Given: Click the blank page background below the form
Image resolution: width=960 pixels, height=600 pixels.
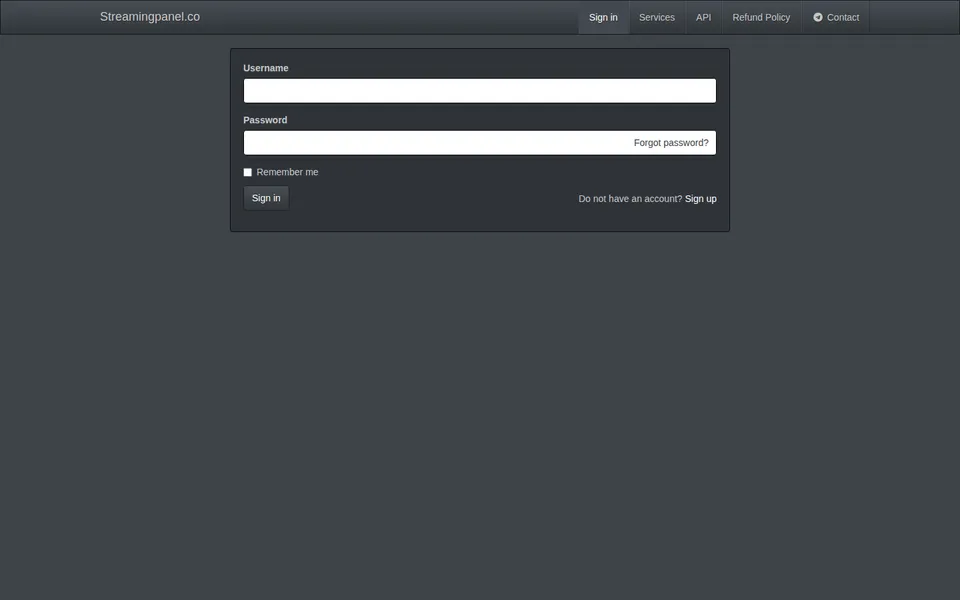Looking at the screenshot, I should (x=480, y=416).
